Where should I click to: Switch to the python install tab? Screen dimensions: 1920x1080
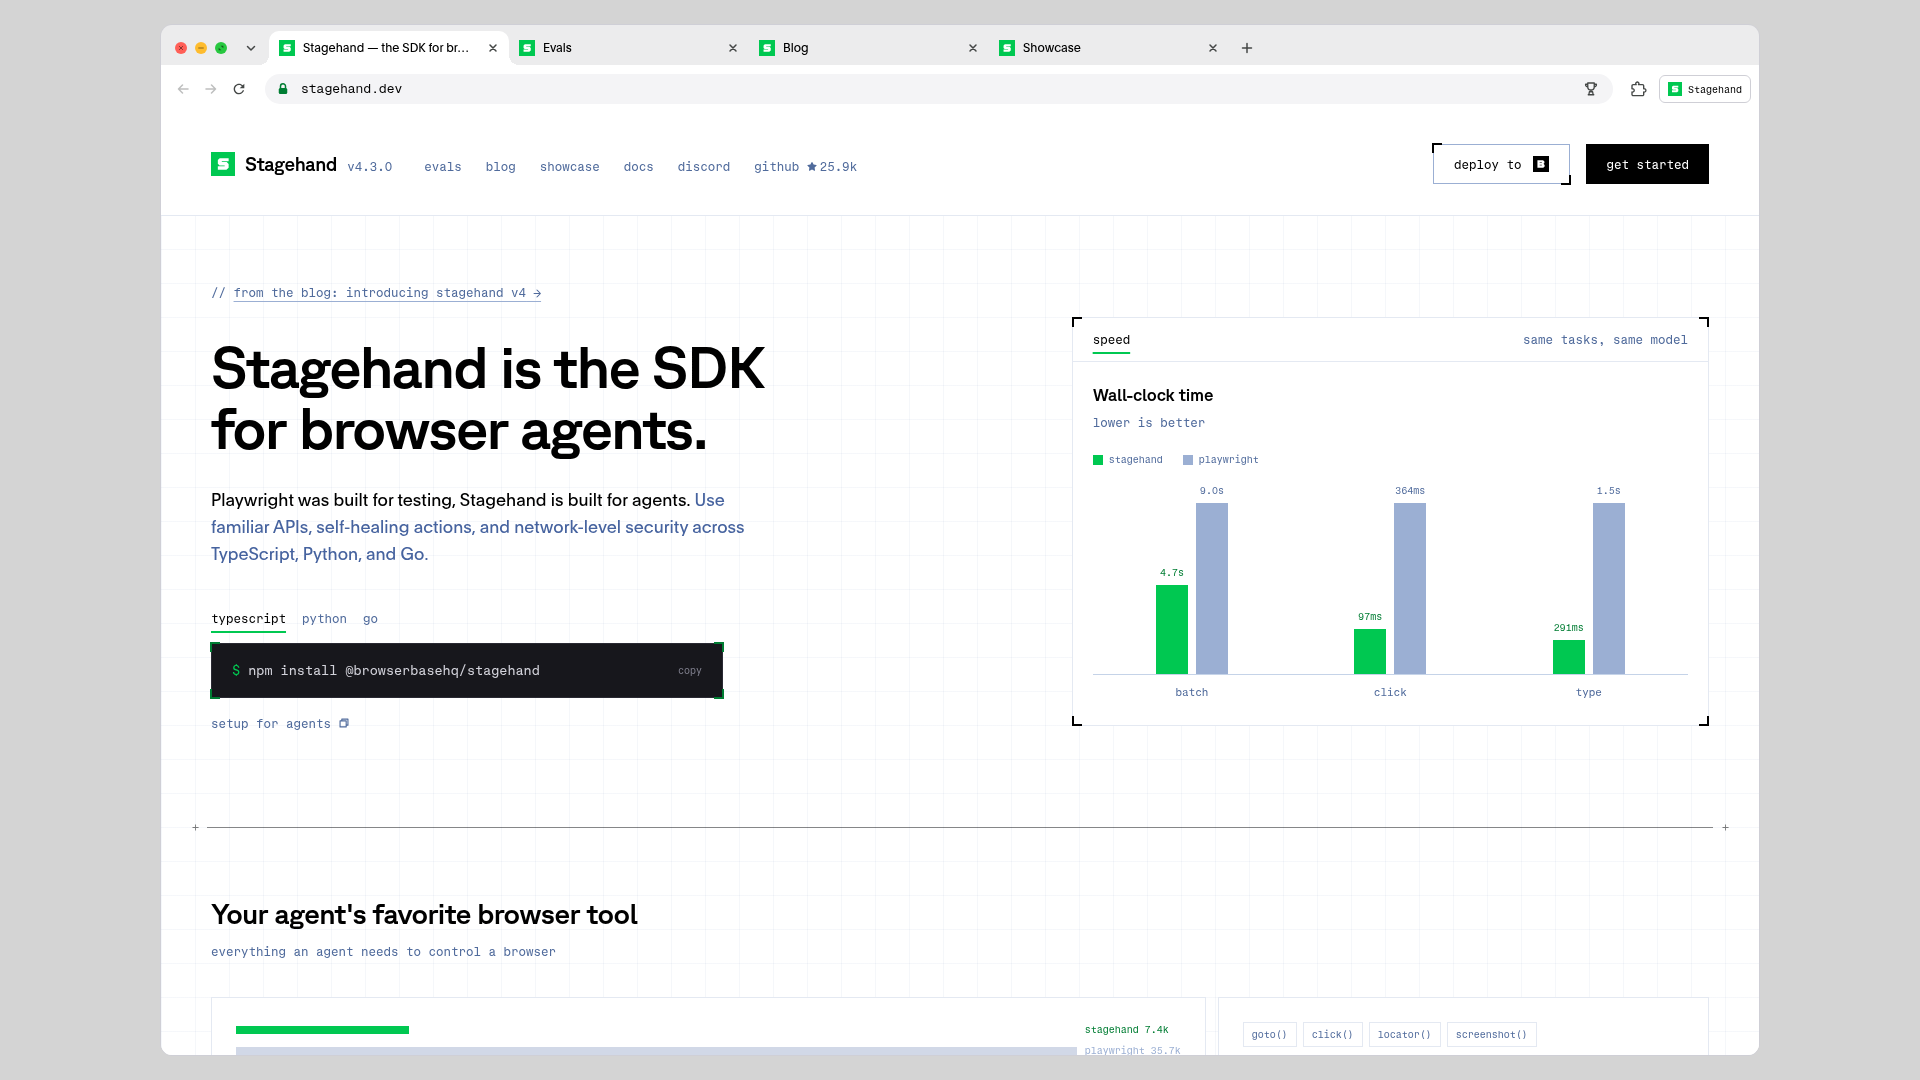324,619
